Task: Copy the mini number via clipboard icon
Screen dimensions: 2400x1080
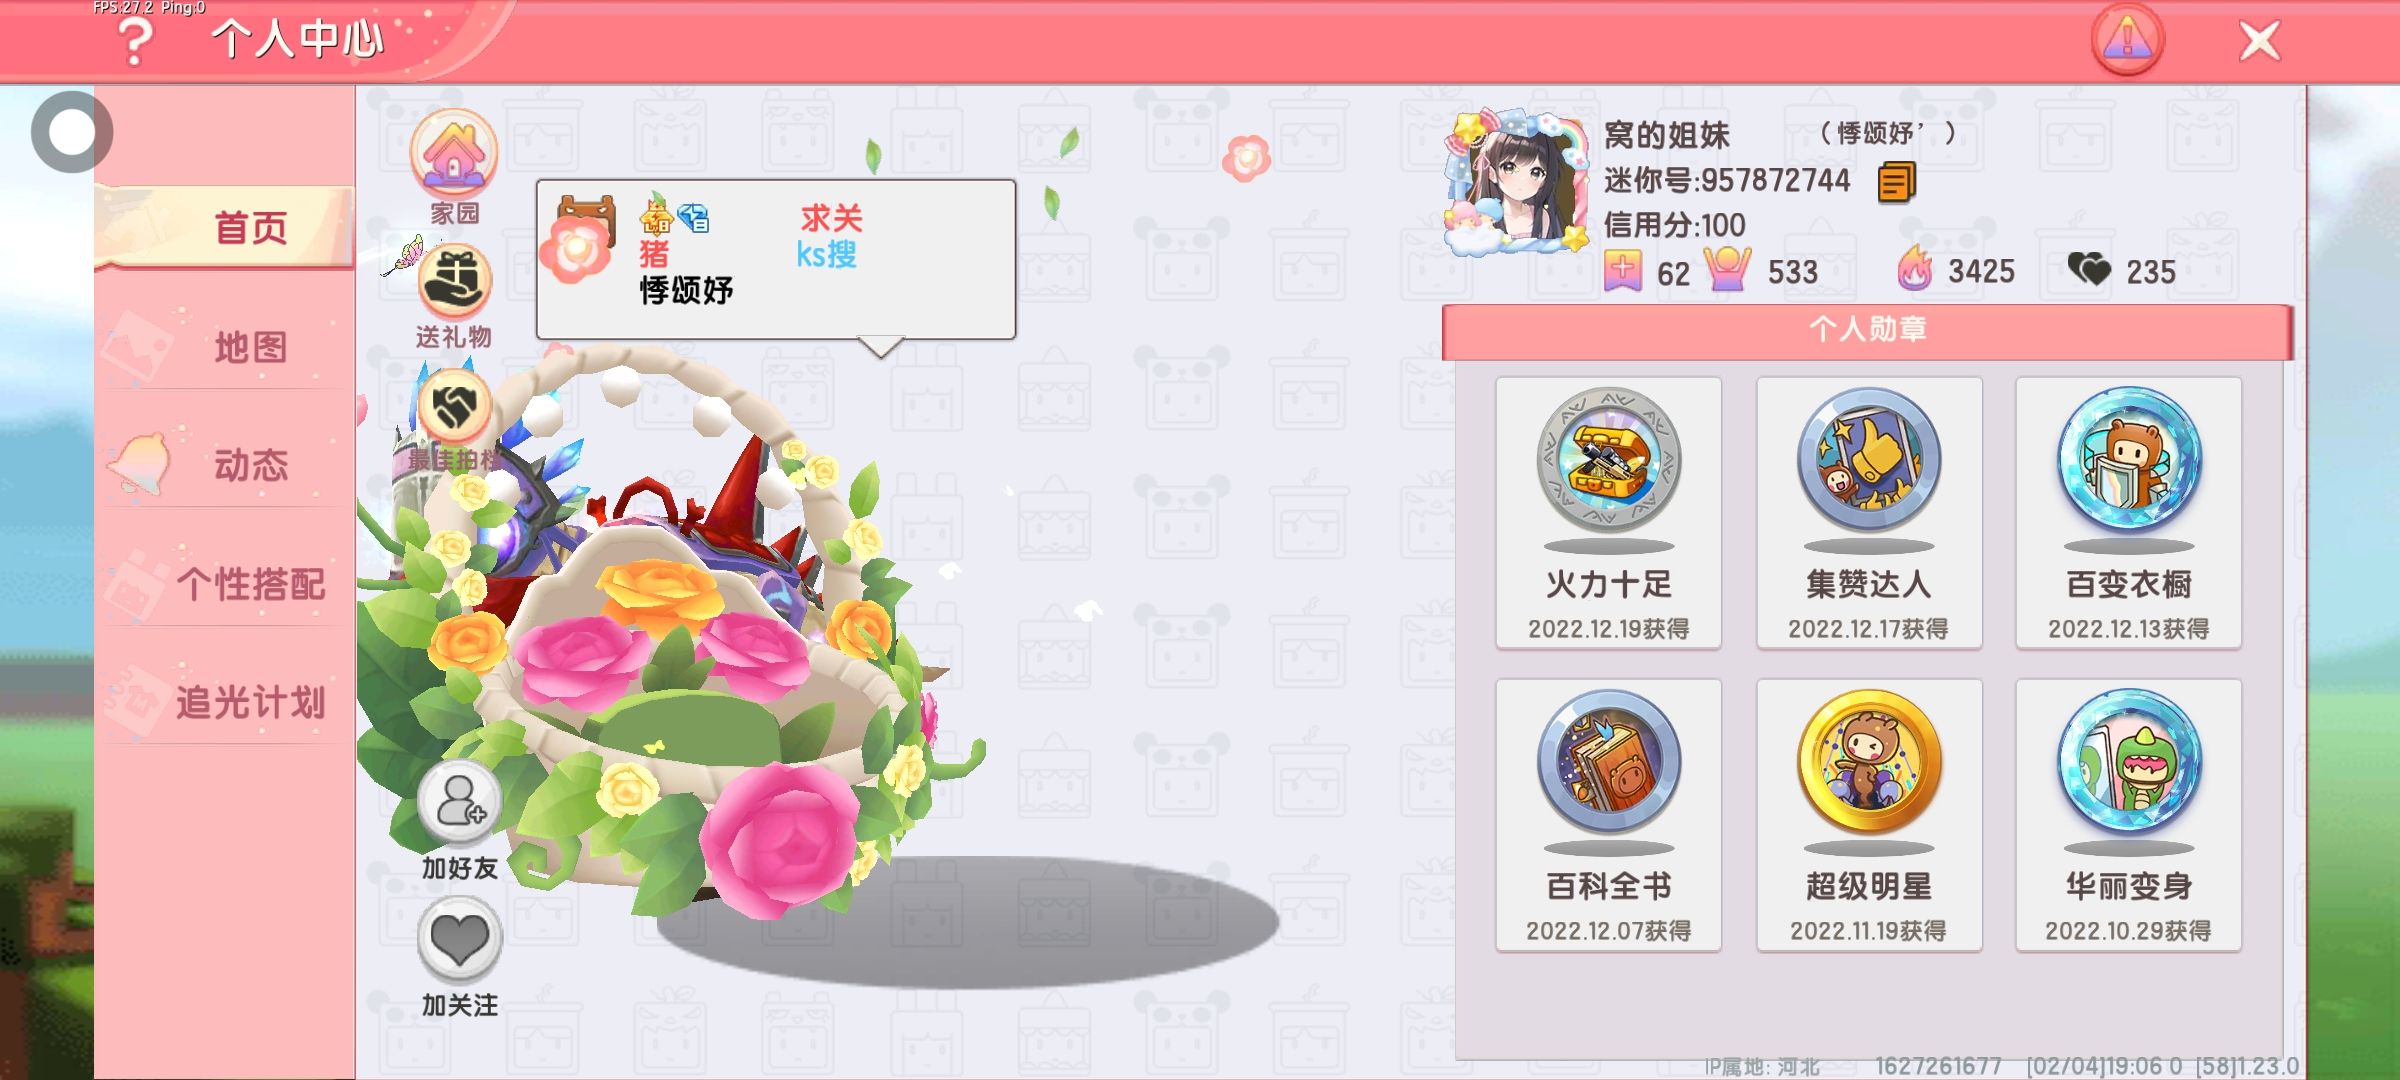Action: tap(1896, 183)
